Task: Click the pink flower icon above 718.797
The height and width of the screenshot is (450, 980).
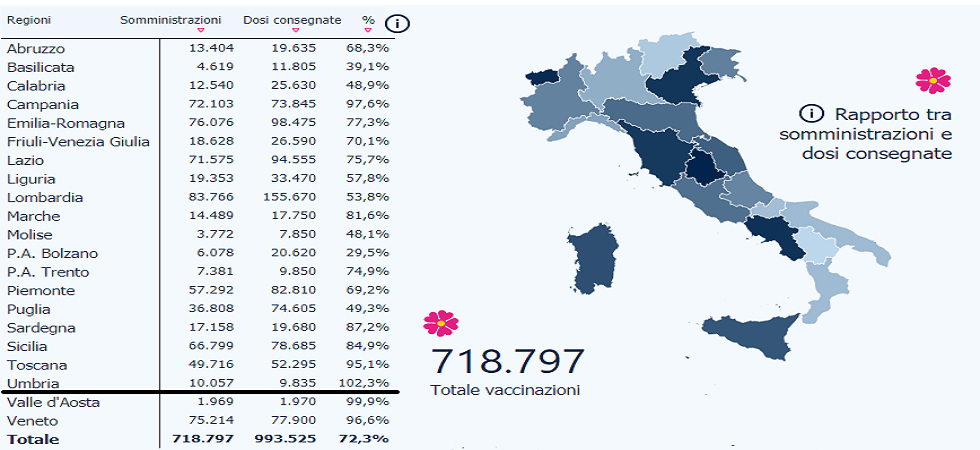Action: point(440,322)
